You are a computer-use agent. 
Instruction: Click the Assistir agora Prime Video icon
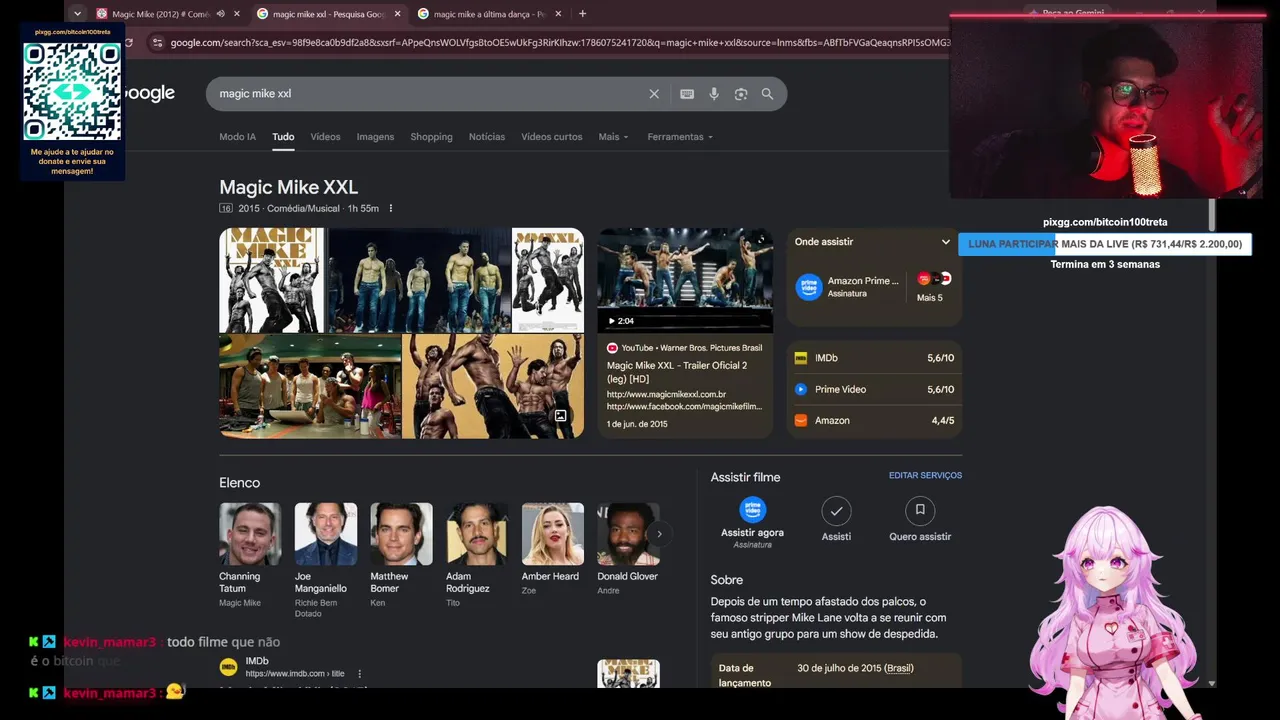(752, 510)
